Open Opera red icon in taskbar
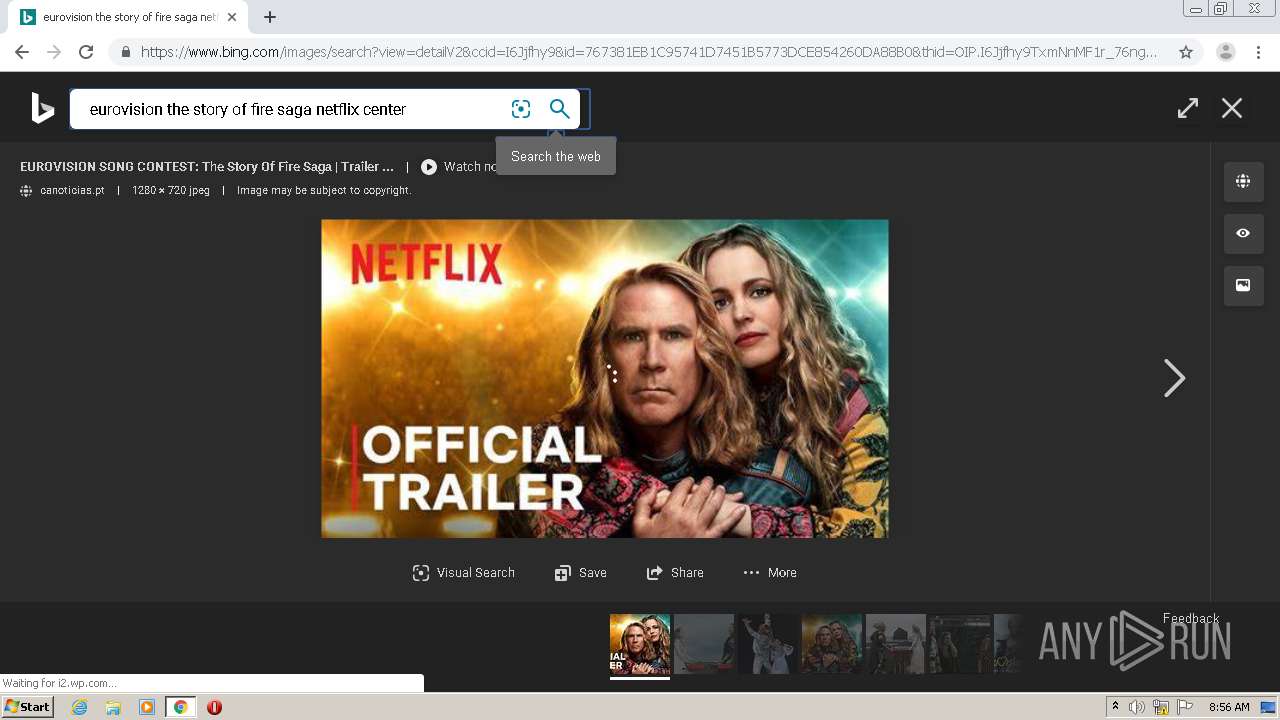This screenshot has width=1280, height=720. 214,707
